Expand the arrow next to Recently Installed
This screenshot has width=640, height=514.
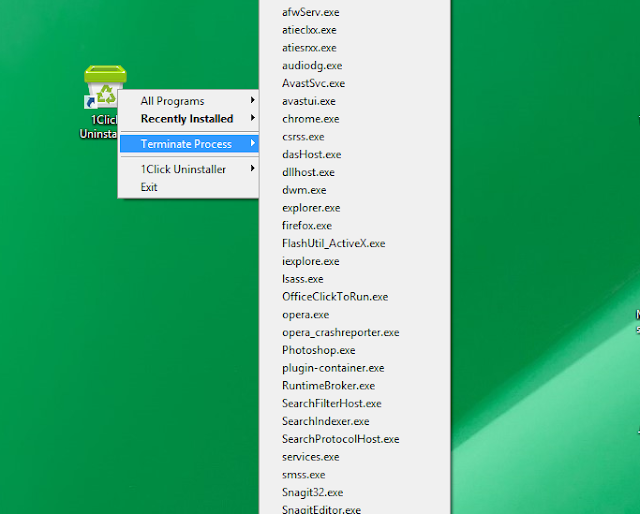253,118
